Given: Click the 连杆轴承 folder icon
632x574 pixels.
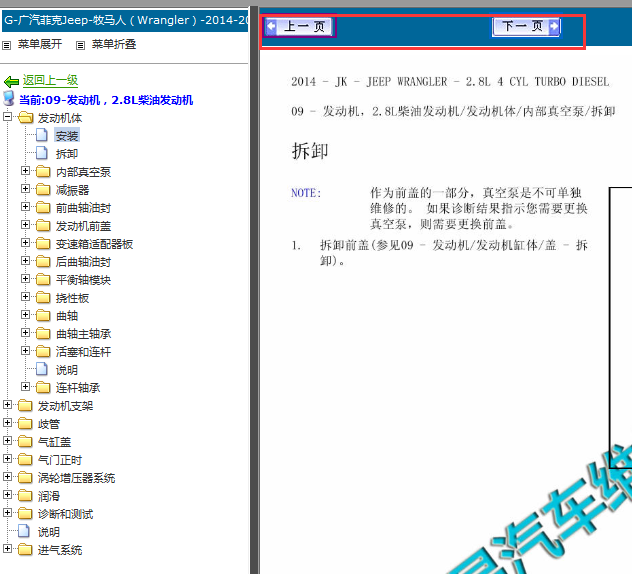Looking at the screenshot, I should tap(43, 387).
